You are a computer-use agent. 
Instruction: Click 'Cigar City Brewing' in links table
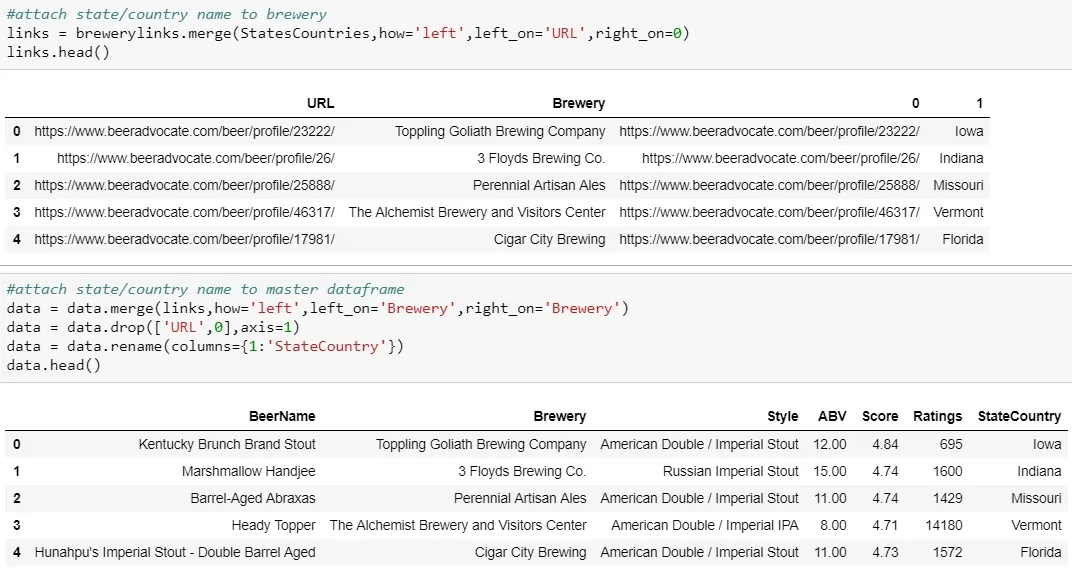(550, 239)
